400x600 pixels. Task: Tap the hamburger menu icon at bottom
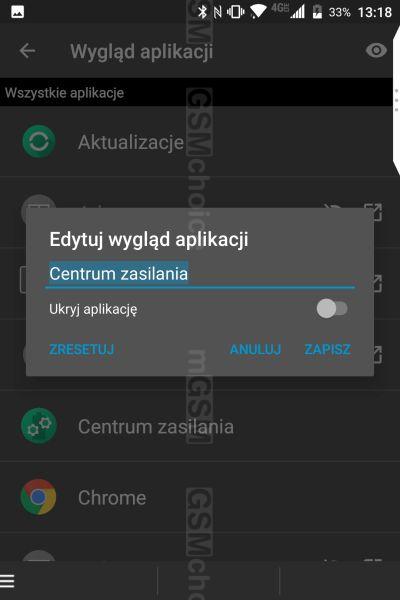[7, 580]
